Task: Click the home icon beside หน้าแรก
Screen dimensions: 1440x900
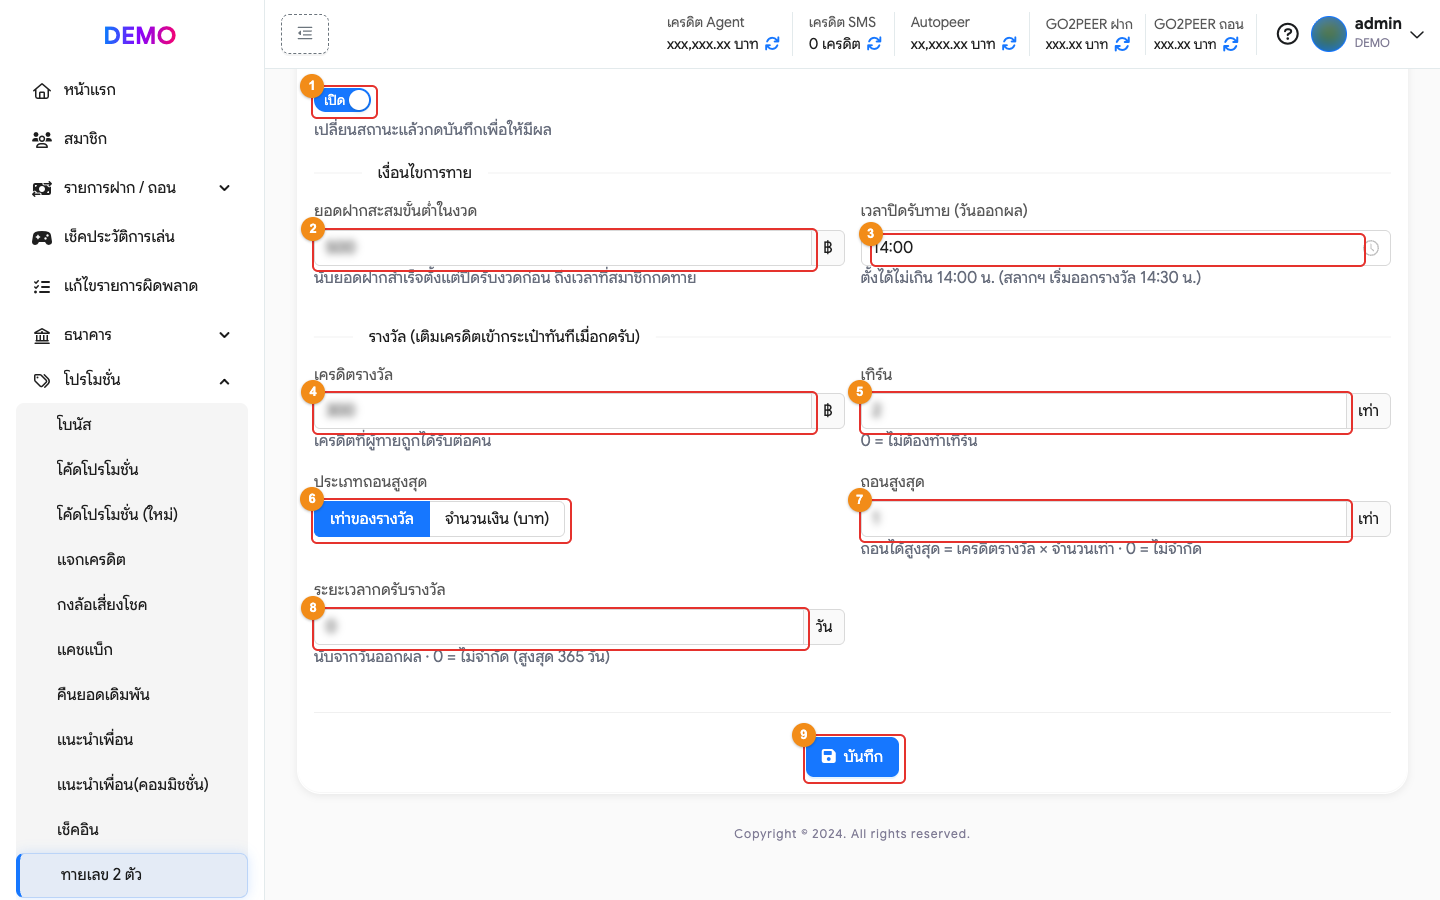Action: point(42,91)
